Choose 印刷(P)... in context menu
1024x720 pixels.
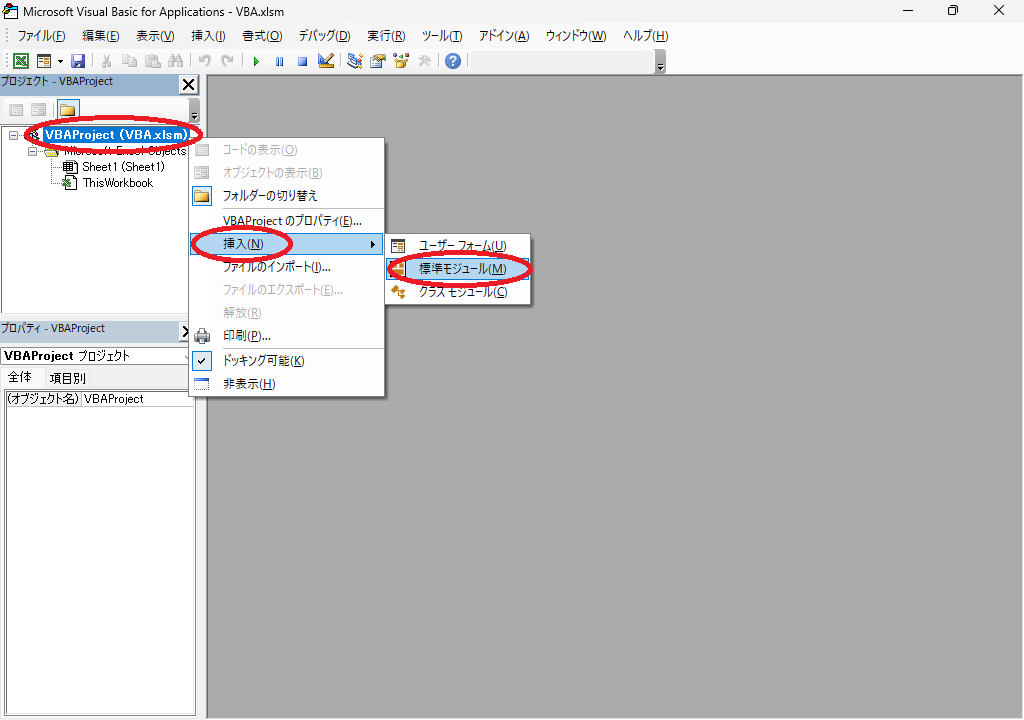point(287,336)
